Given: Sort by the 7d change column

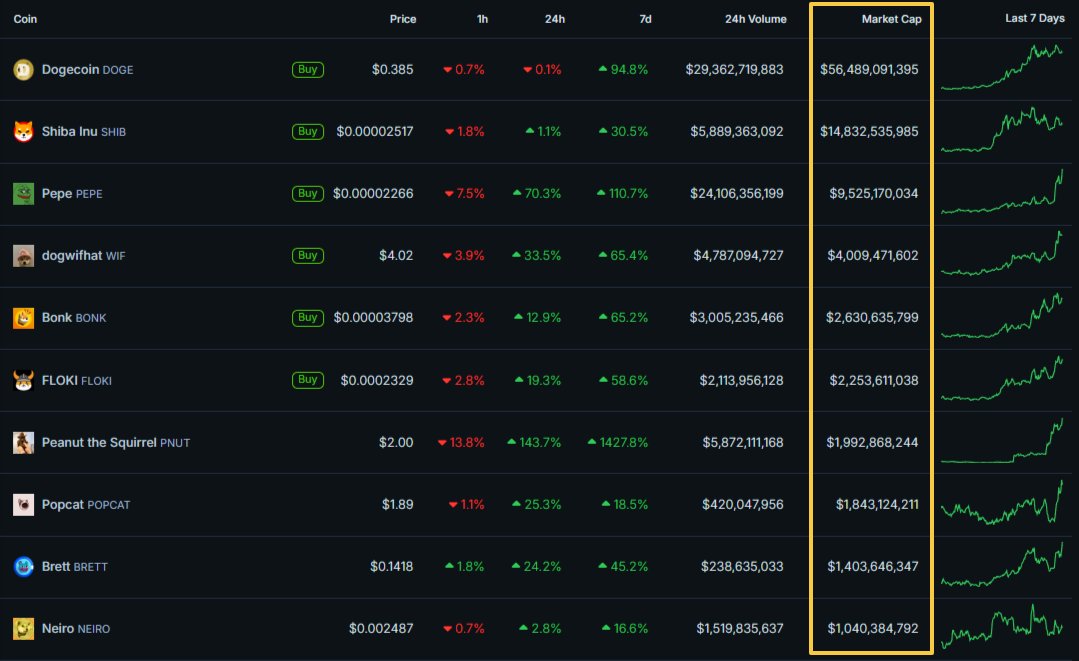Looking at the screenshot, I should pyautogui.click(x=644, y=19).
